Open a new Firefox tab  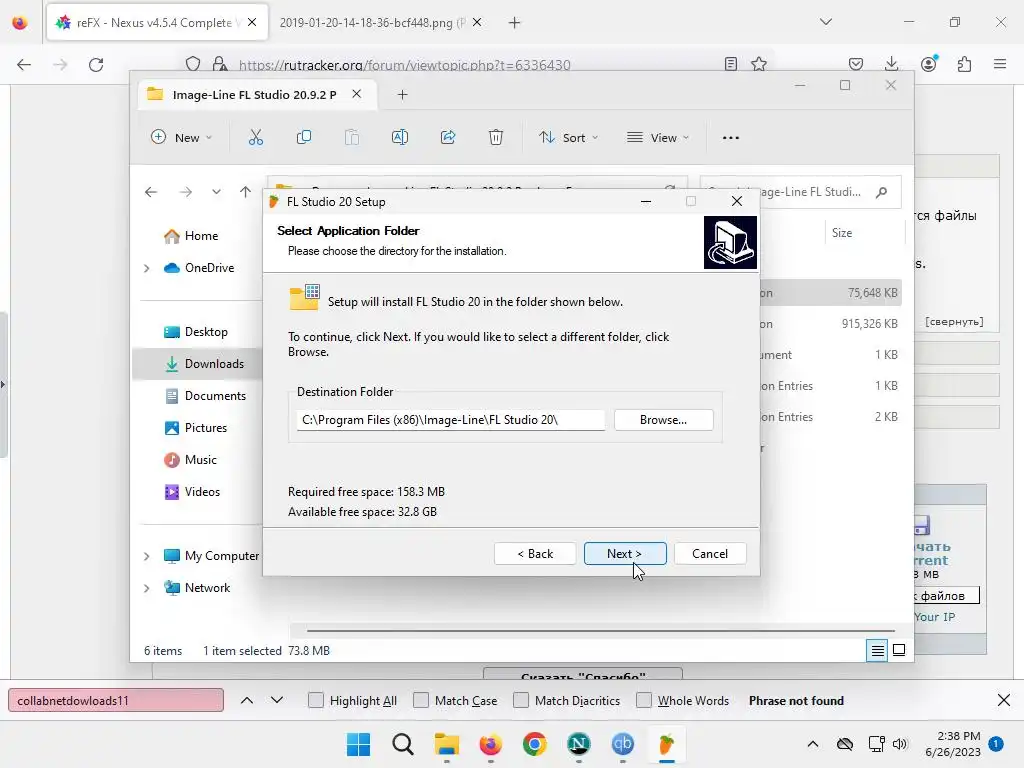tap(515, 23)
